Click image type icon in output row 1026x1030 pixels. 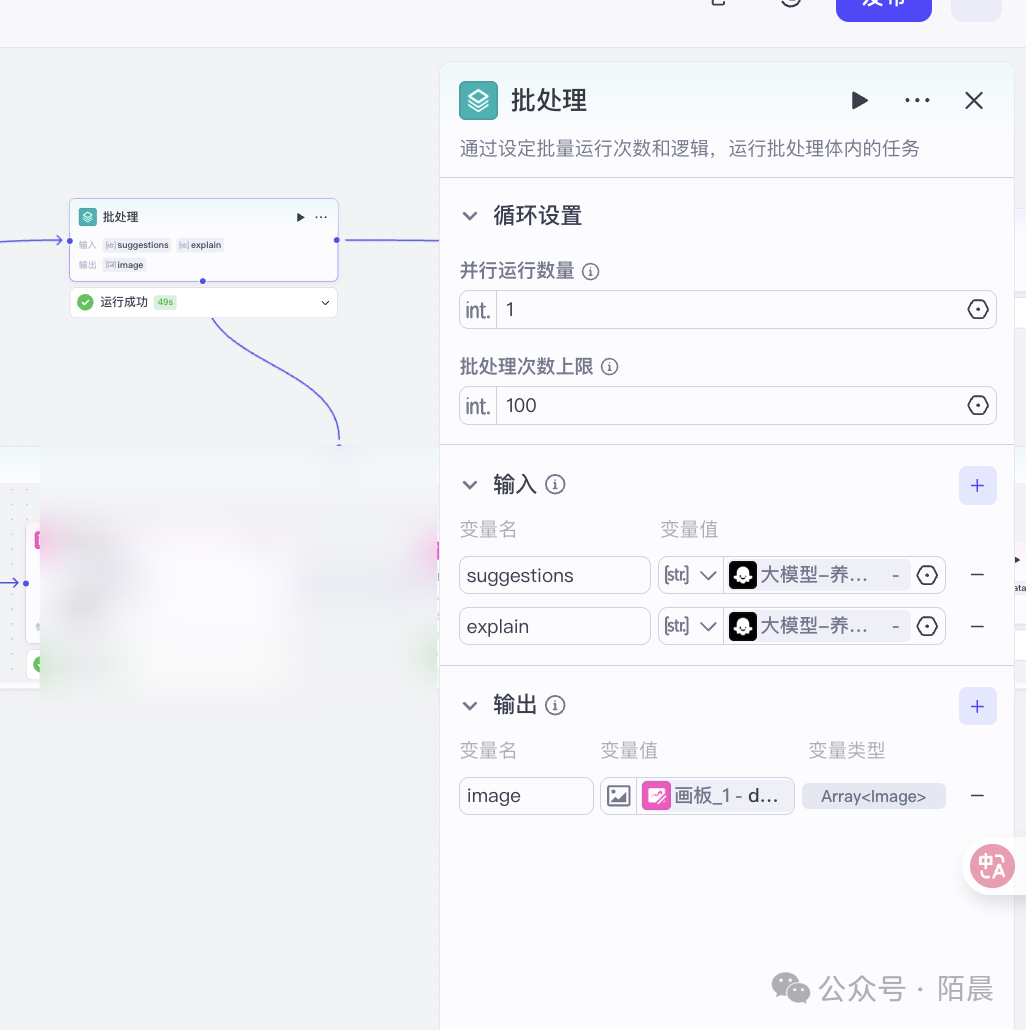coord(618,796)
